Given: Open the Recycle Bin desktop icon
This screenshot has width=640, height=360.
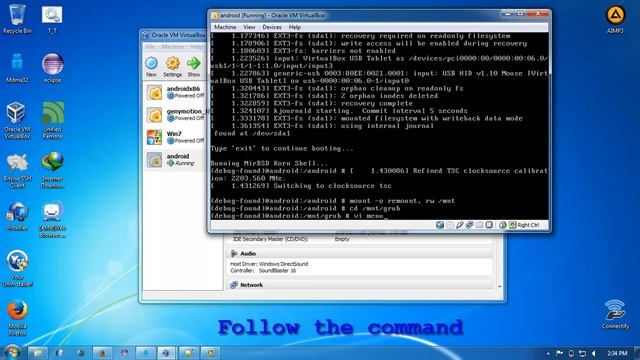Looking at the screenshot, I should pyautogui.click(x=17, y=19).
